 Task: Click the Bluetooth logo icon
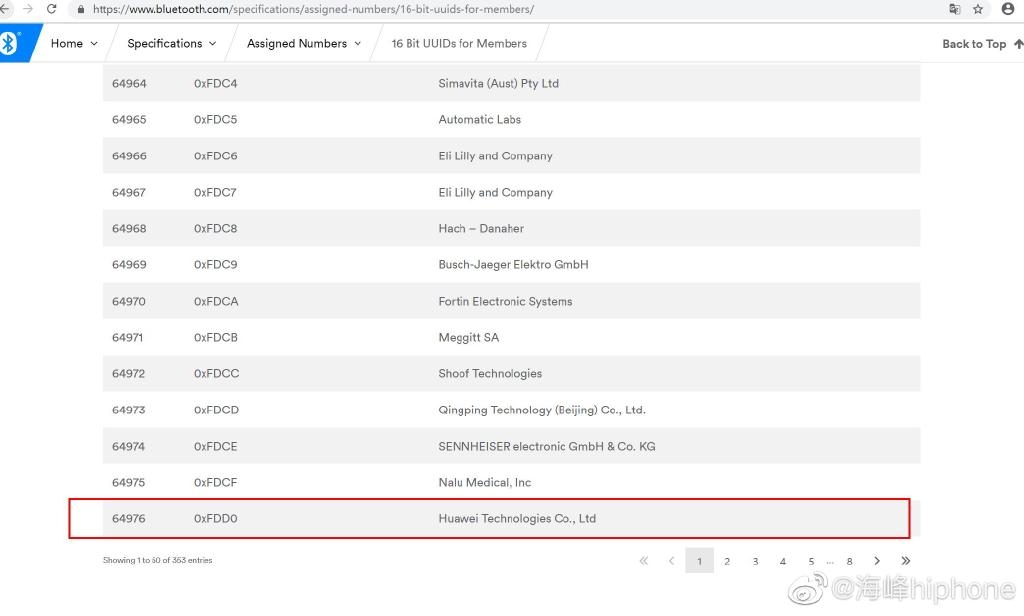(x=9, y=43)
